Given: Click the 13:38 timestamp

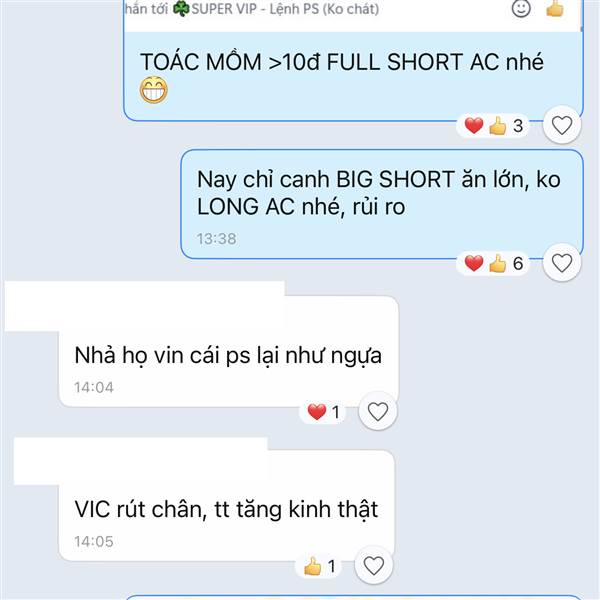Looking at the screenshot, I should point(217,239).
